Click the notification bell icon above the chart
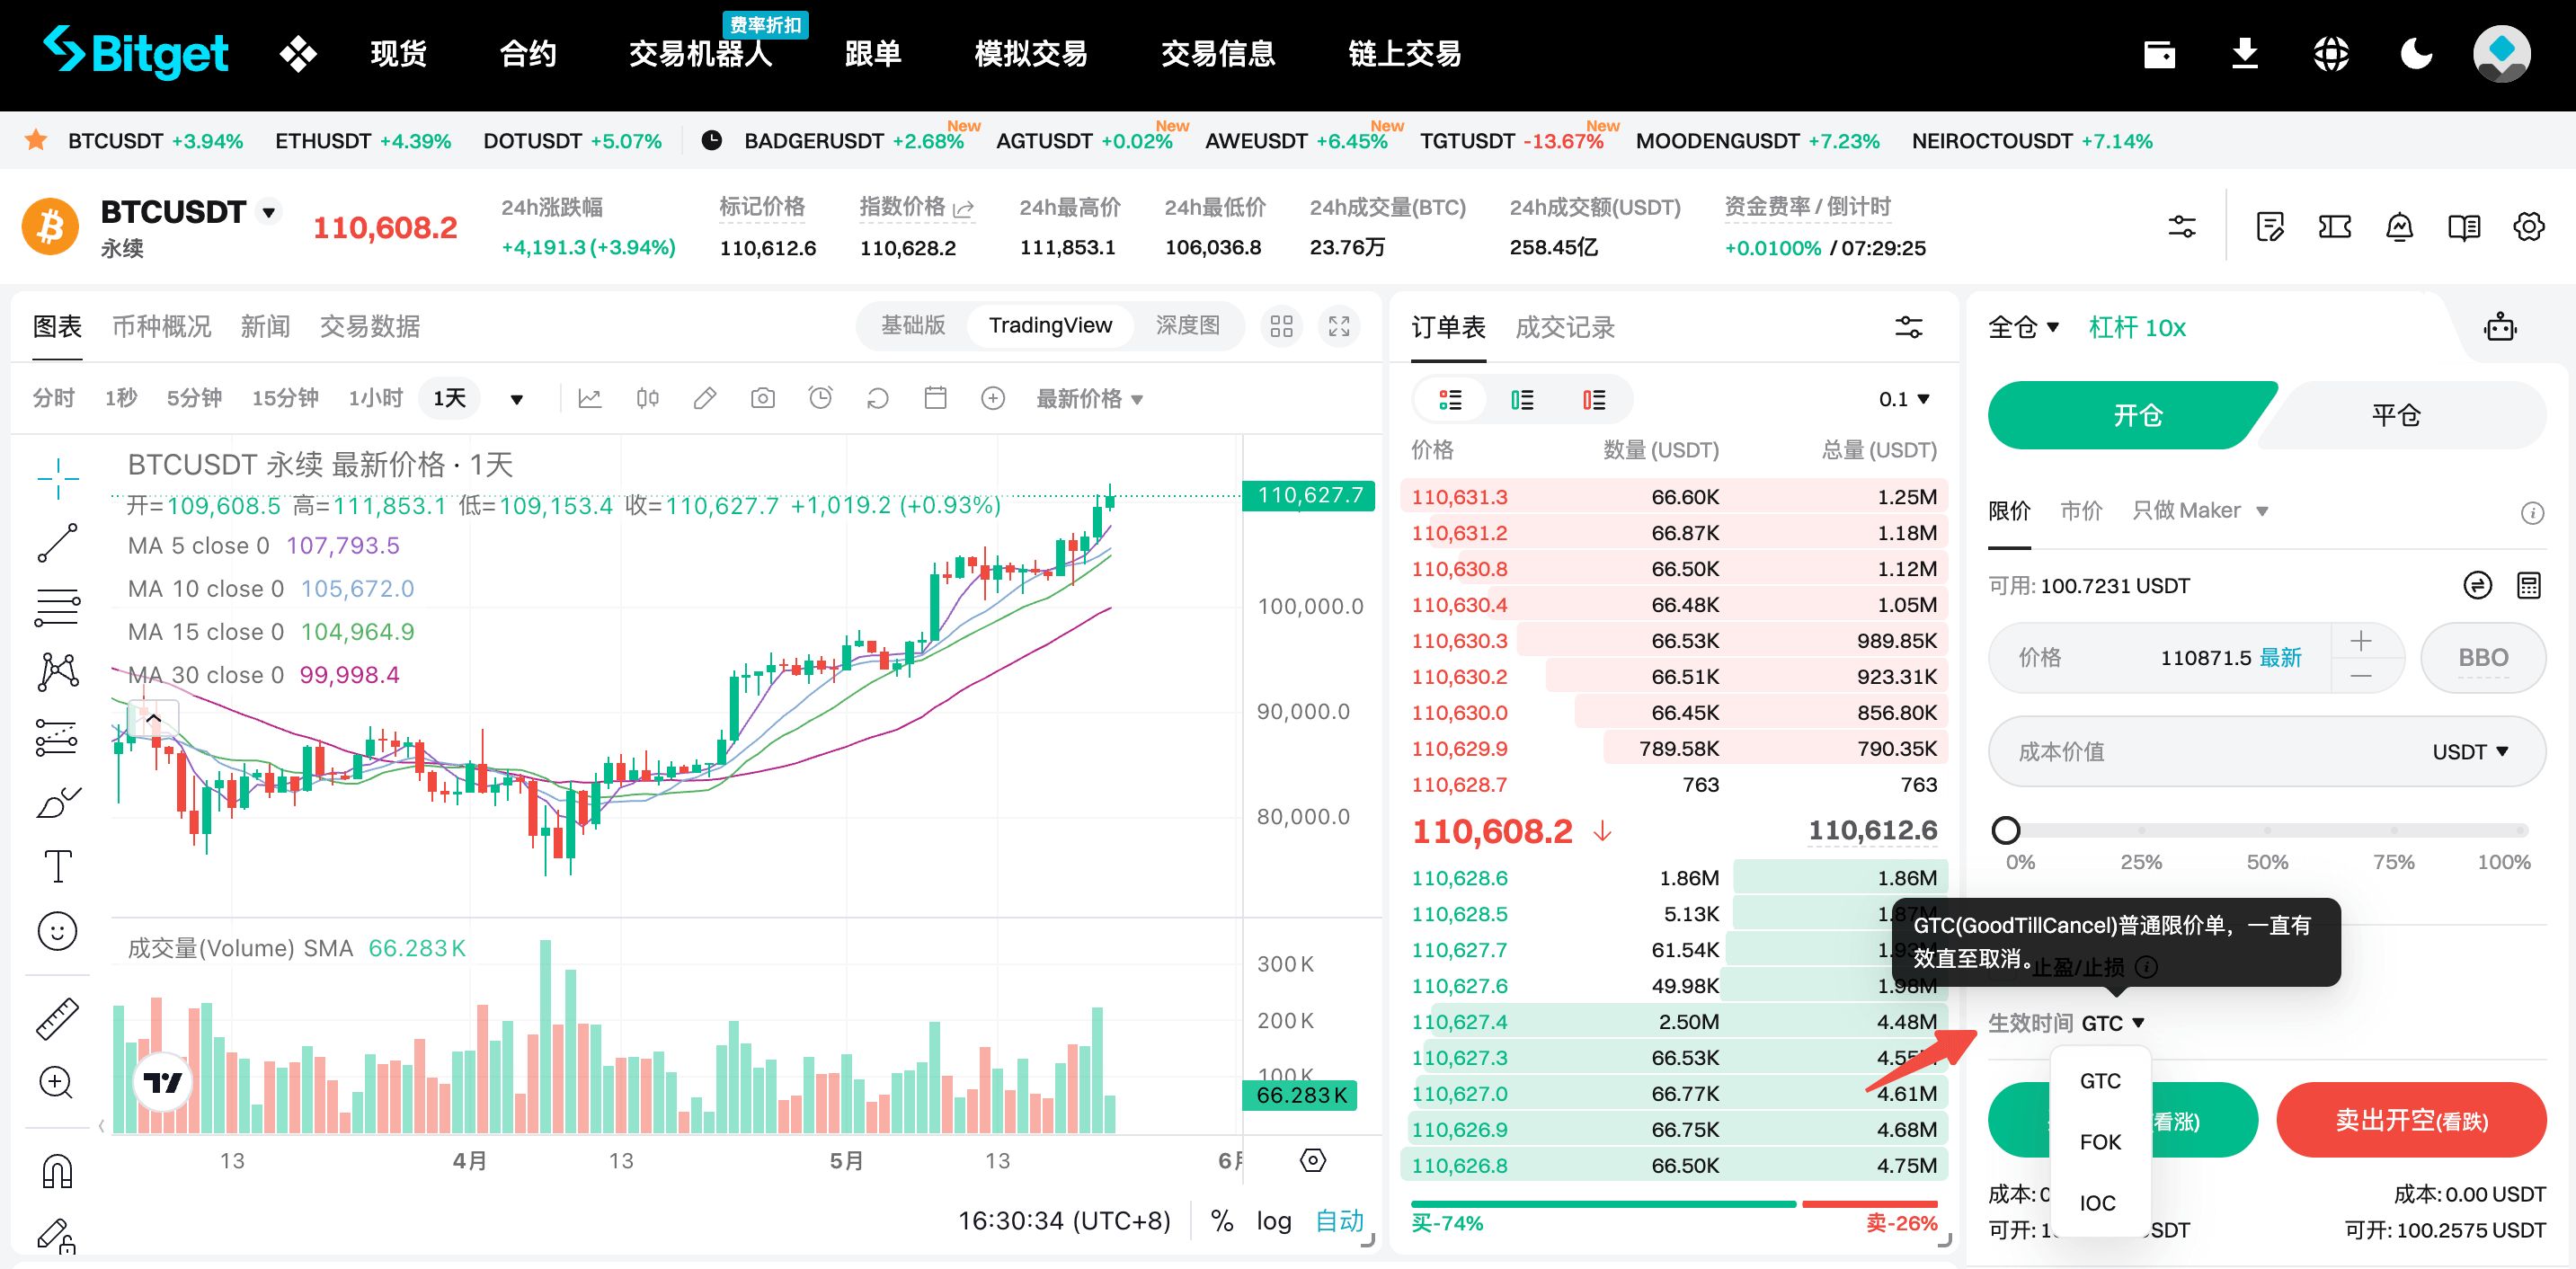Screen dimensions: 2576x1269 coord(2399,227)
